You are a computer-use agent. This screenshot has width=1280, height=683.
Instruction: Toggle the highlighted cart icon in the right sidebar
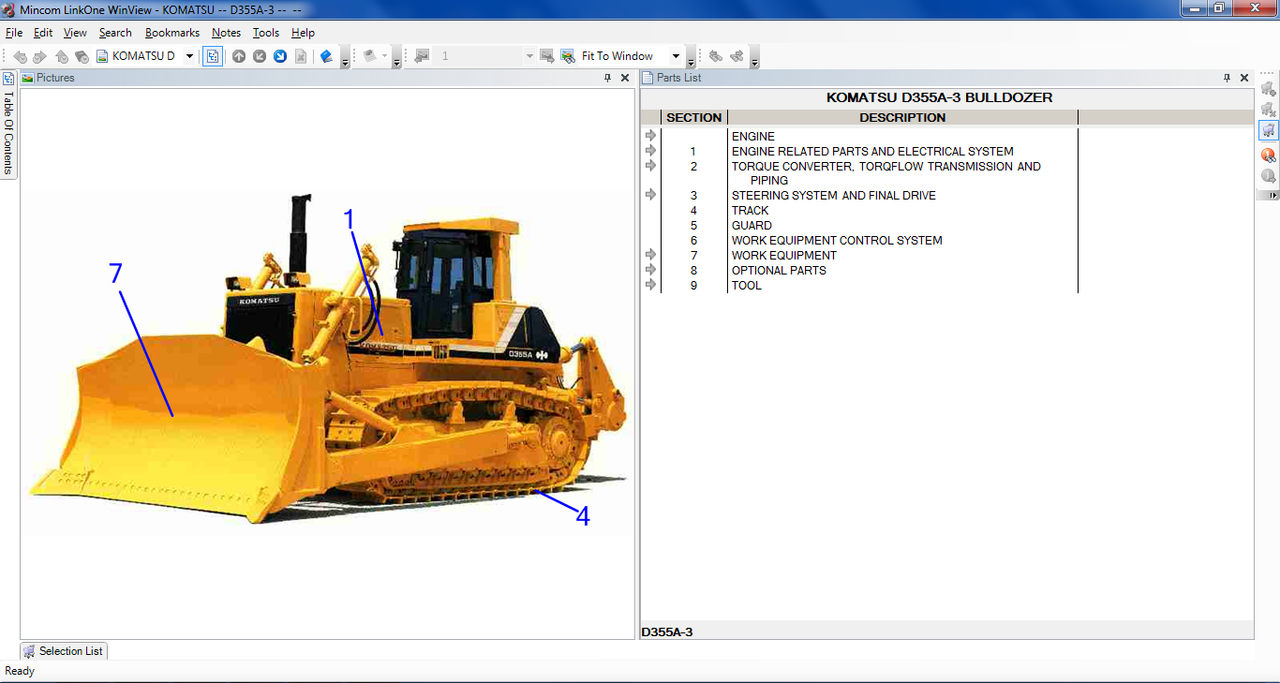[1268, 131]
